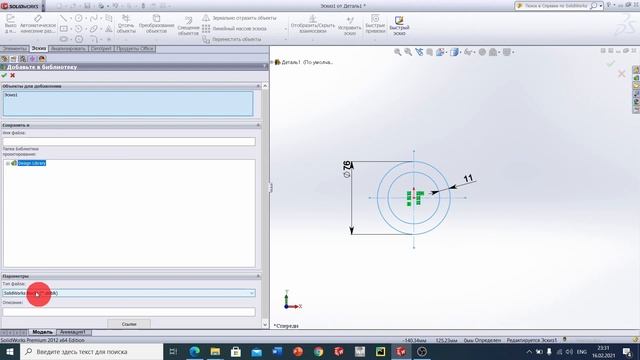Viewport: 640px width, 360px height.
Task: Click the Exit Sketch button
Action: [10, 24]
